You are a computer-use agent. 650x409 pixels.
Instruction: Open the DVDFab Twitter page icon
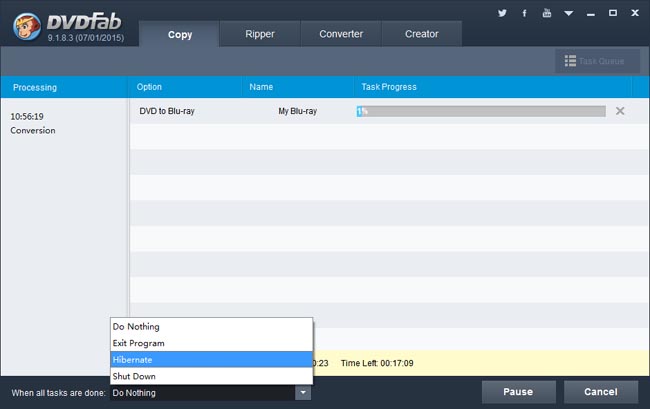click(x=502, y=13)
